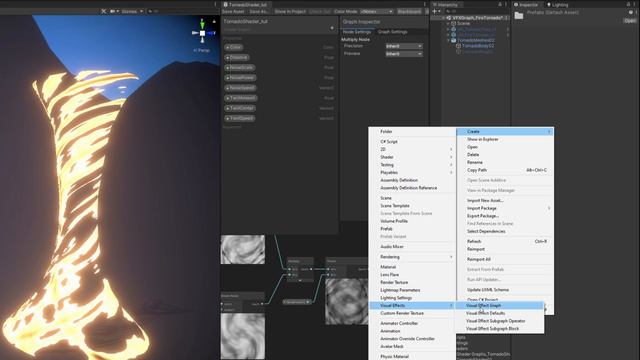This screenshot has height=360, width=640.
Task: Click the bottom-left swirl node preview thumbnail
Action: click(x=243, y=336)
